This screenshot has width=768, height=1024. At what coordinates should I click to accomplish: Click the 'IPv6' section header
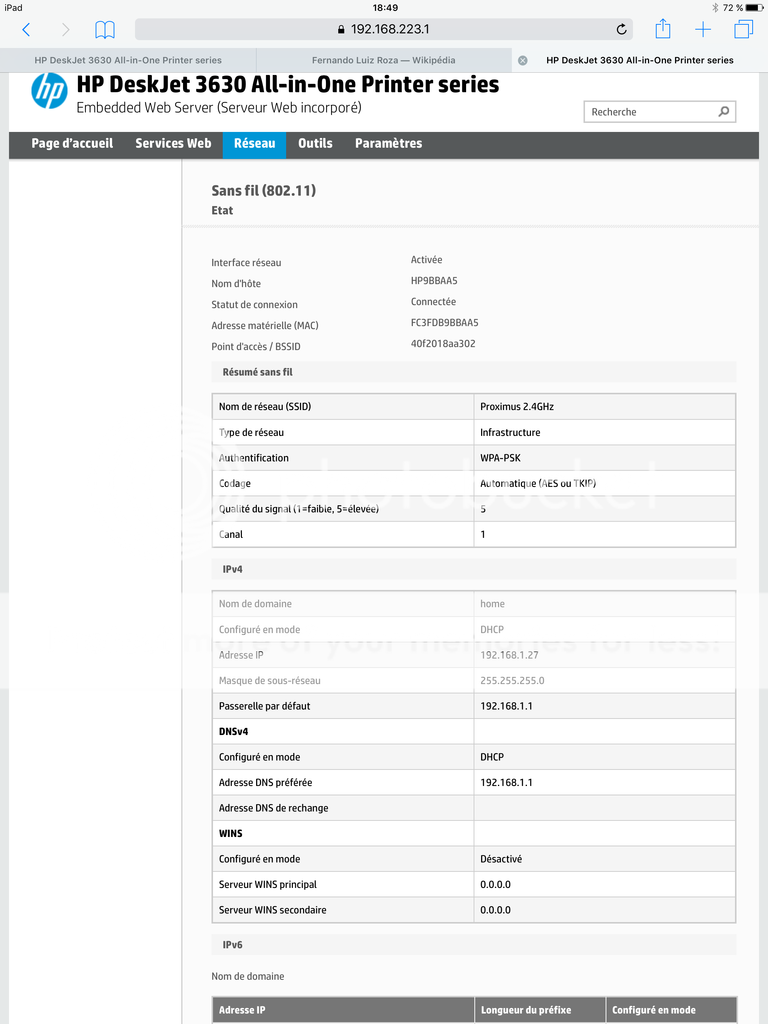click(473, 945)
